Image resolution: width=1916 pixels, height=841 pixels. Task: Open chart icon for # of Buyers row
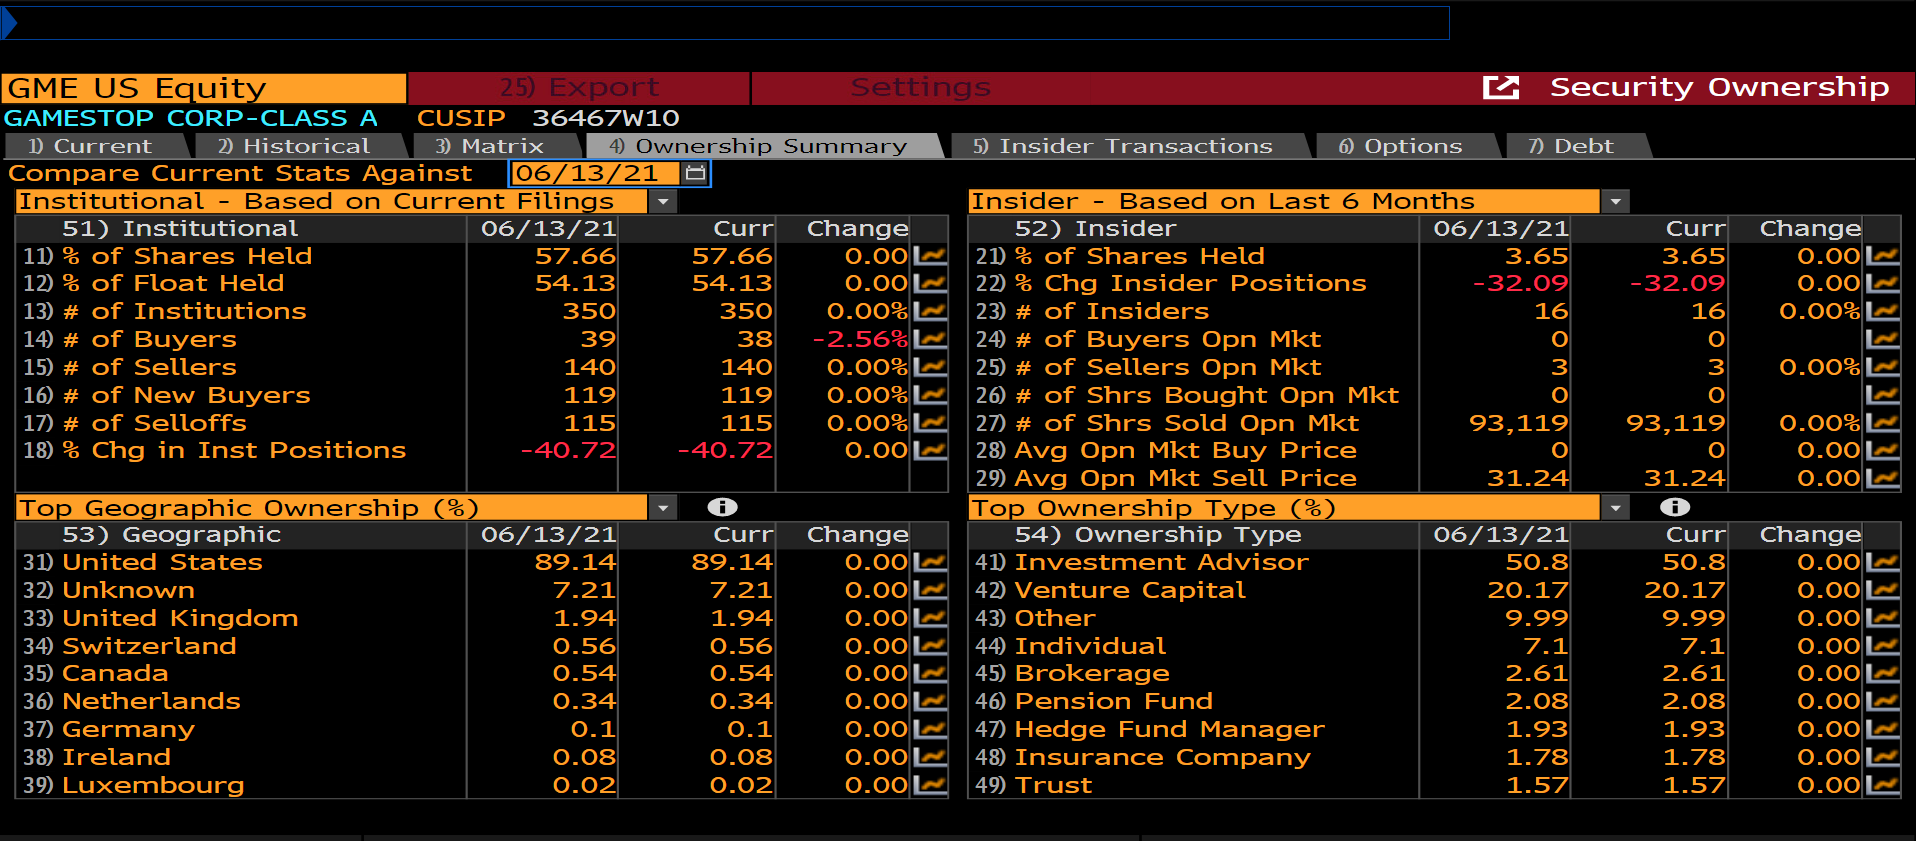[930, 340]
